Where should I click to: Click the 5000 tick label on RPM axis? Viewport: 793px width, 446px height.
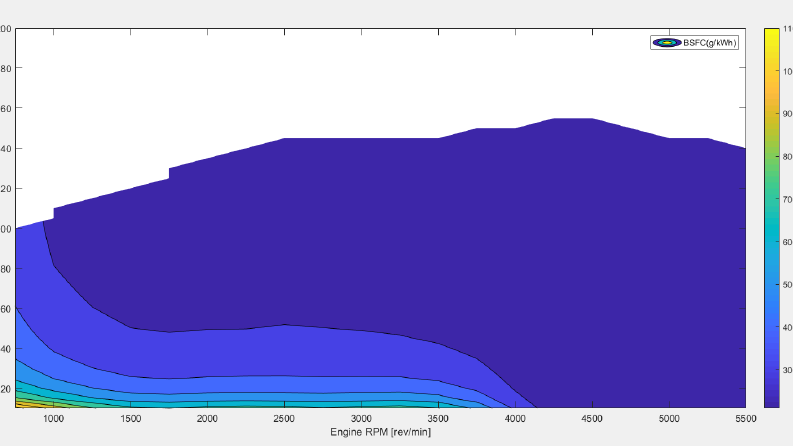(x=669, y=418)
